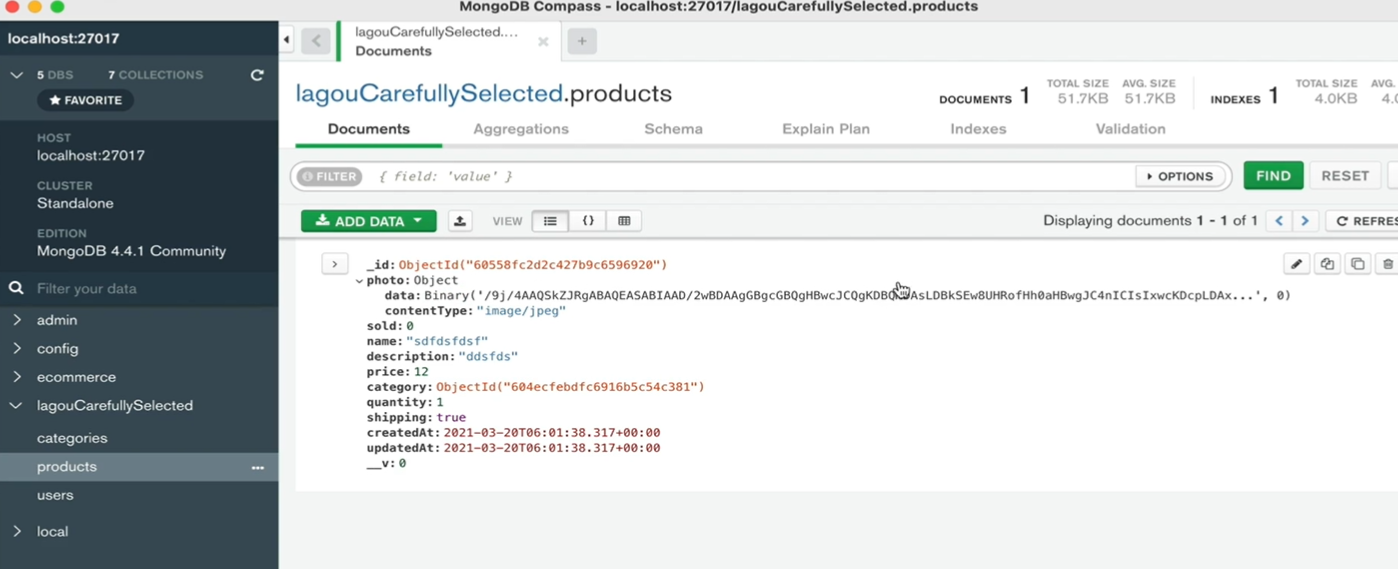Open a new tab with plus button

click(x=582, y=41)
